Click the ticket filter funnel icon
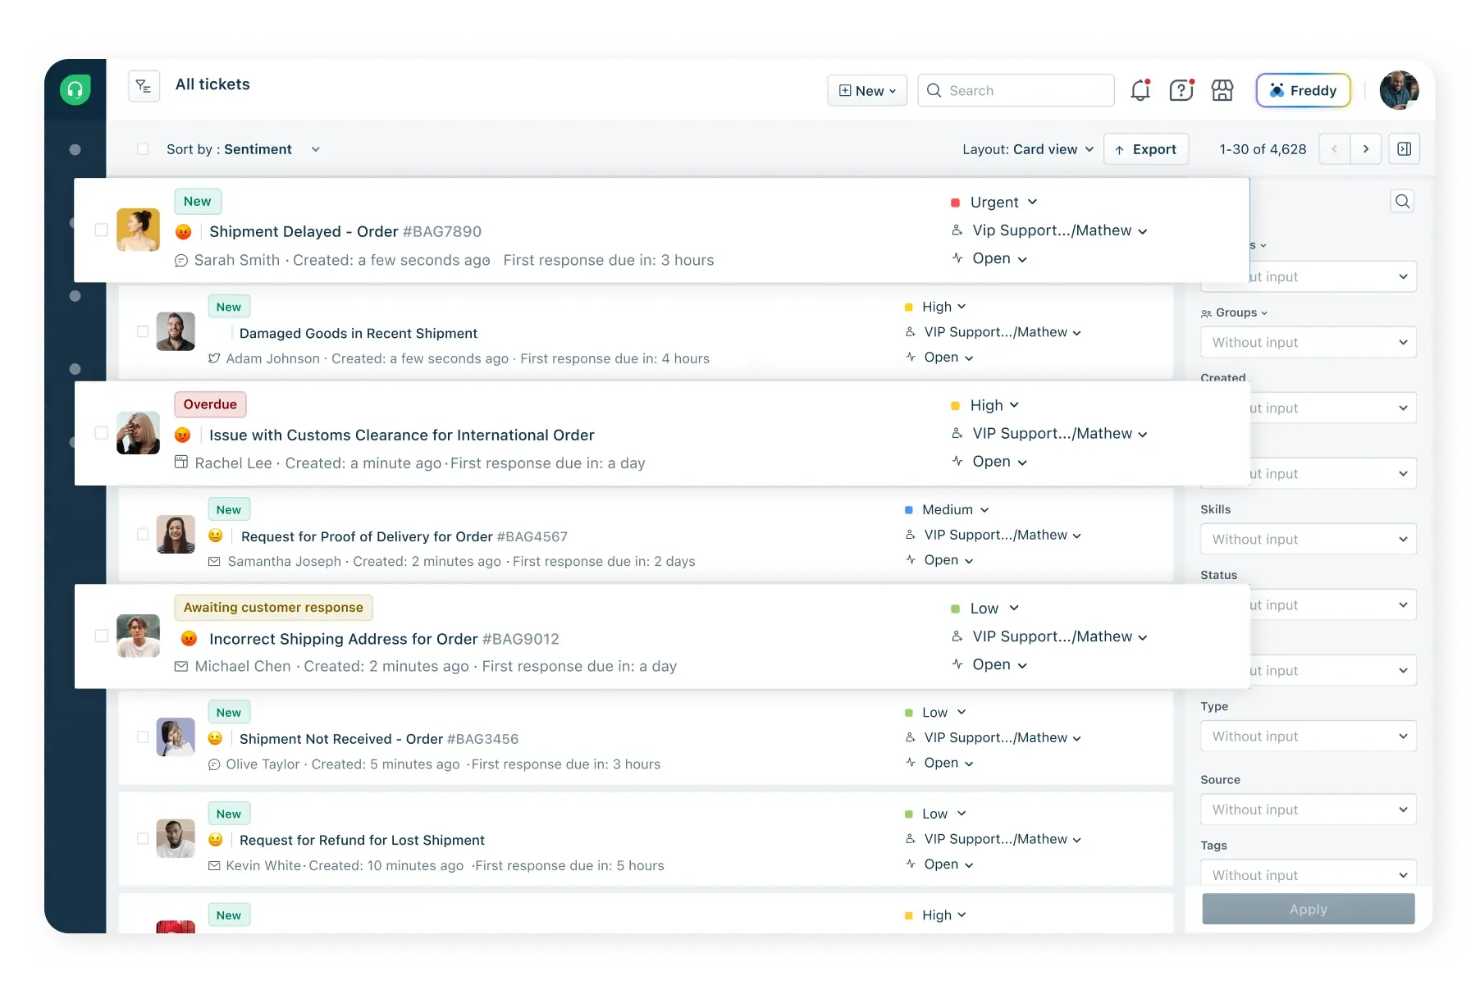Screen dimensions: 1480x987 (x=144, y=86)
